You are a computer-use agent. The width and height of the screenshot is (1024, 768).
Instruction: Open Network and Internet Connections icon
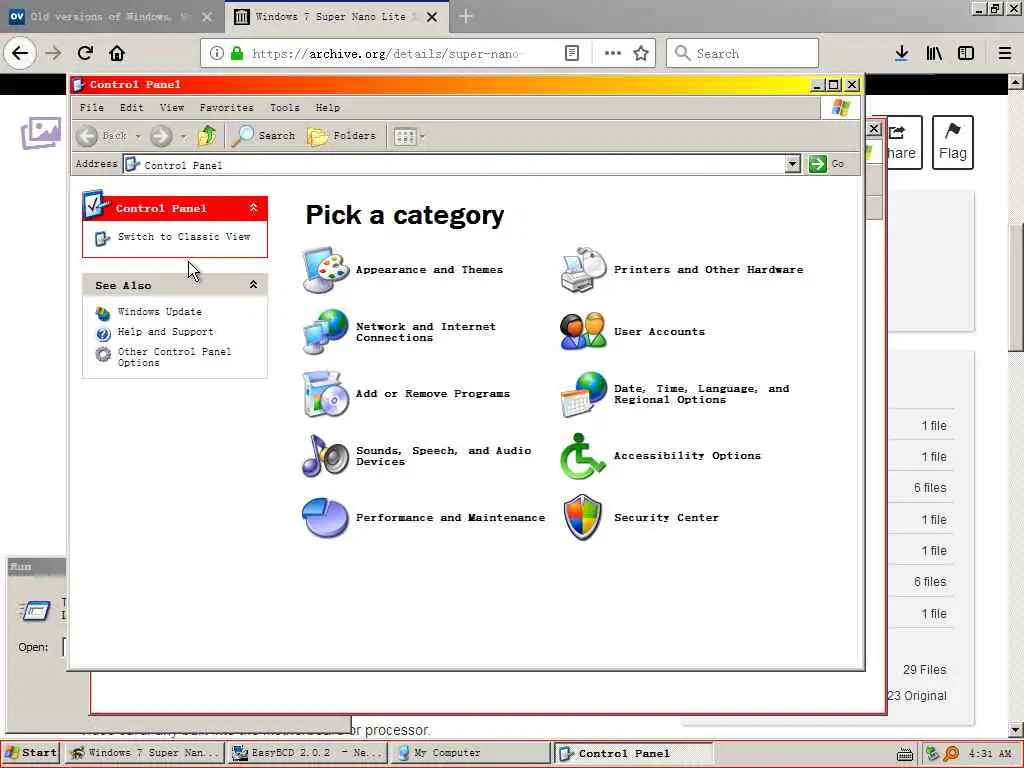pos(326,332)
